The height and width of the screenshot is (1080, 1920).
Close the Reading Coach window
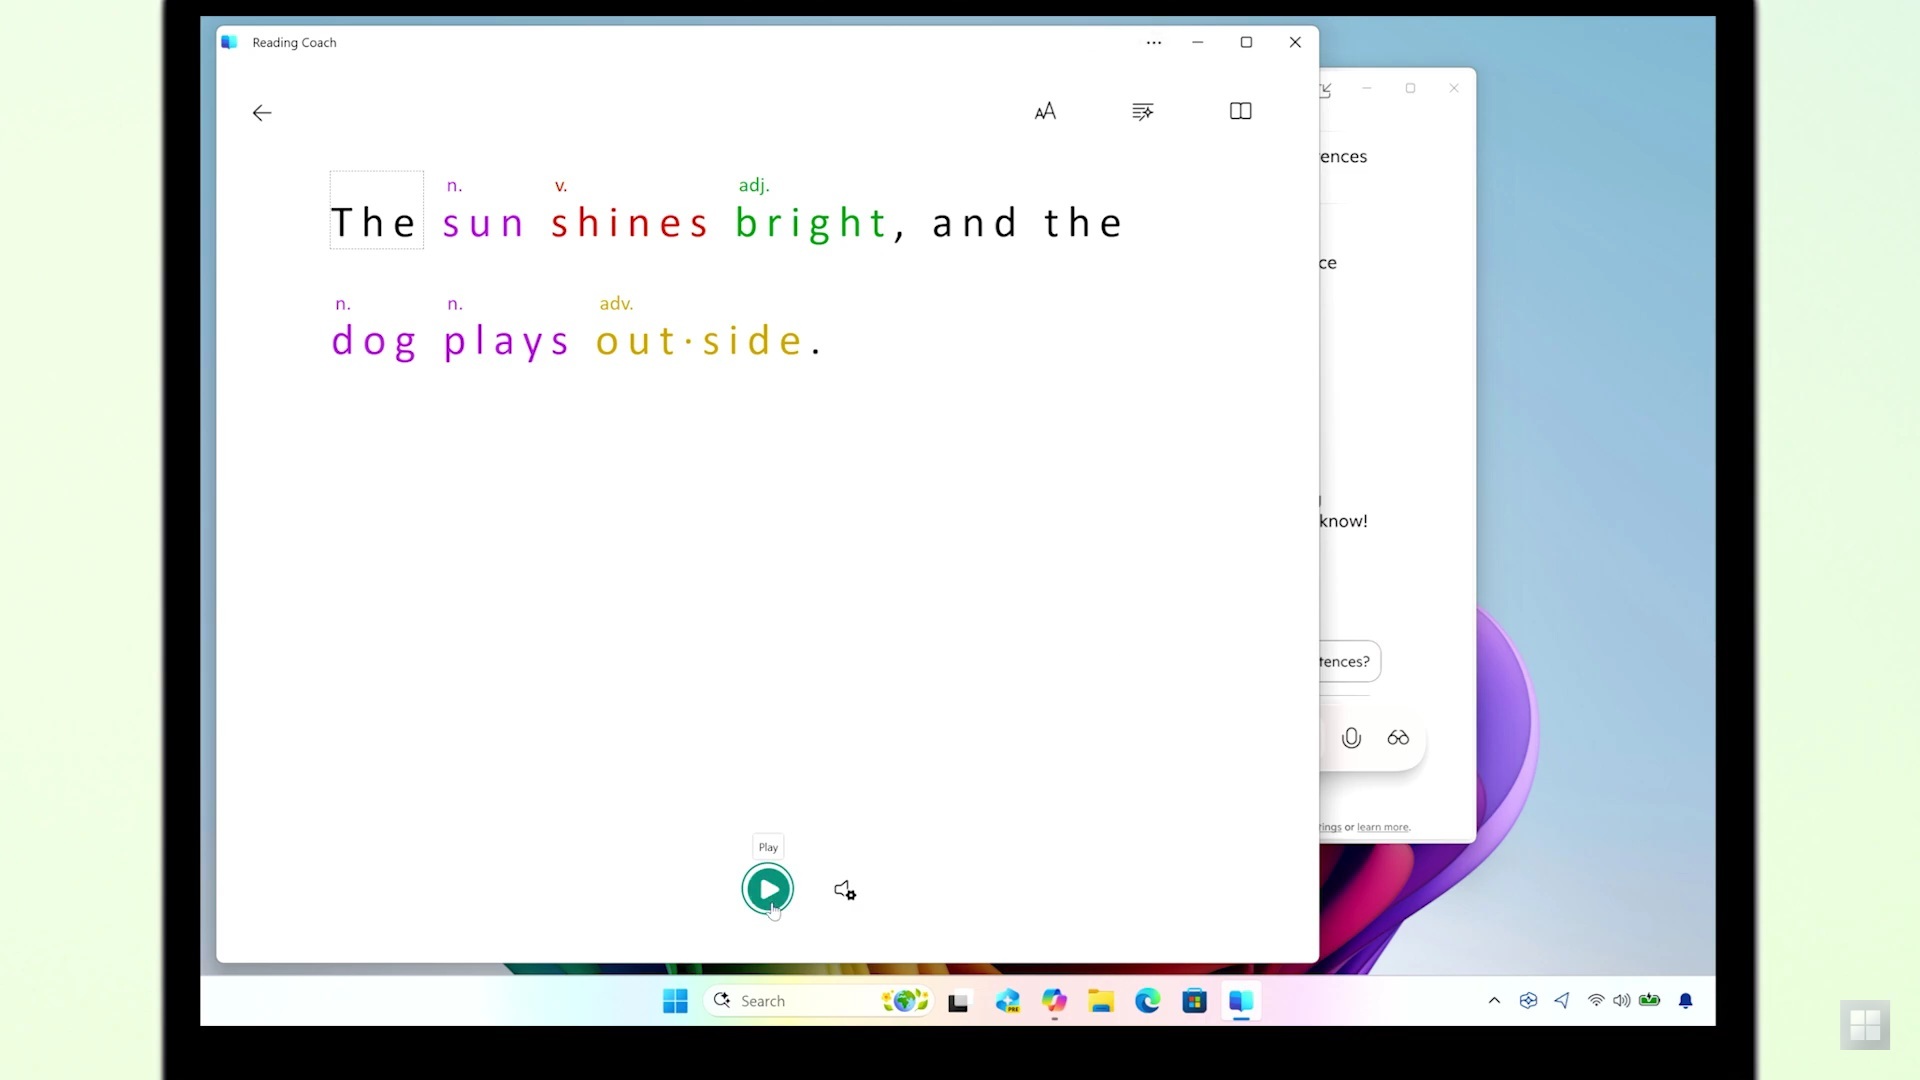[1295, 42]
